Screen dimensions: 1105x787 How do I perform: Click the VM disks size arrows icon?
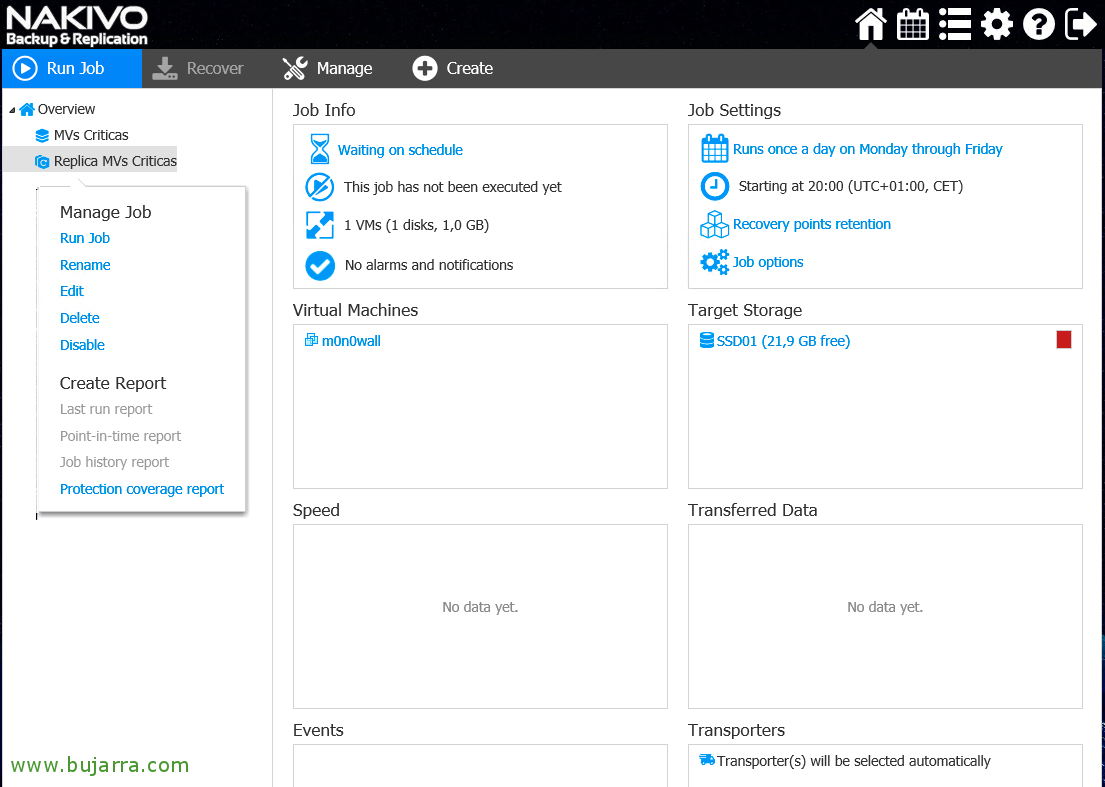coord(320,225)
